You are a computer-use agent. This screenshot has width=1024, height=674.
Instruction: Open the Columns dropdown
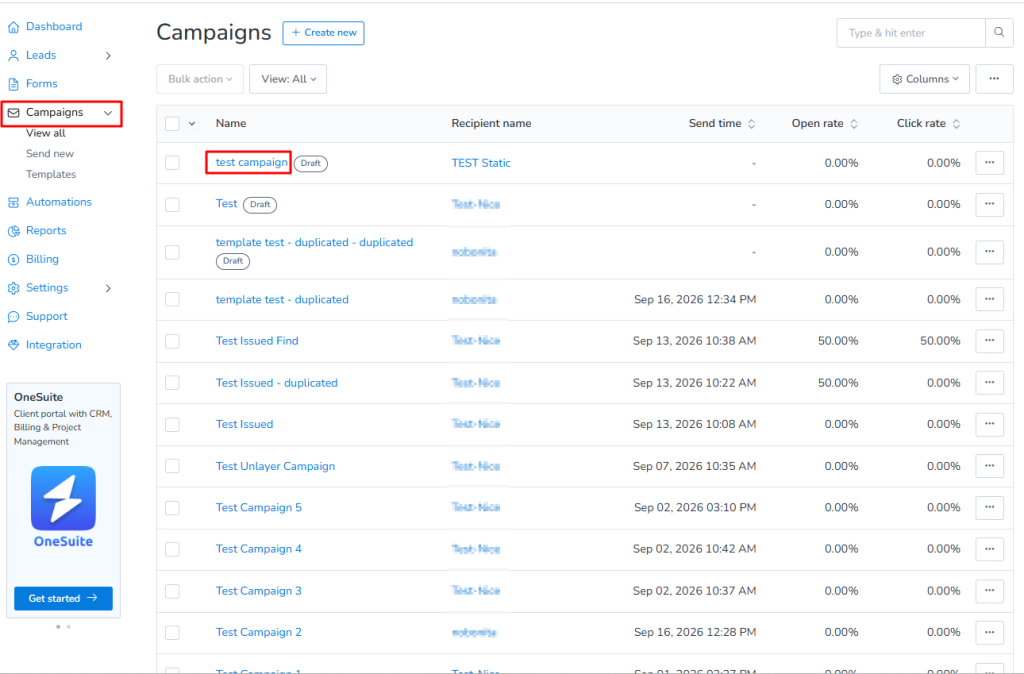pos(925,79)
